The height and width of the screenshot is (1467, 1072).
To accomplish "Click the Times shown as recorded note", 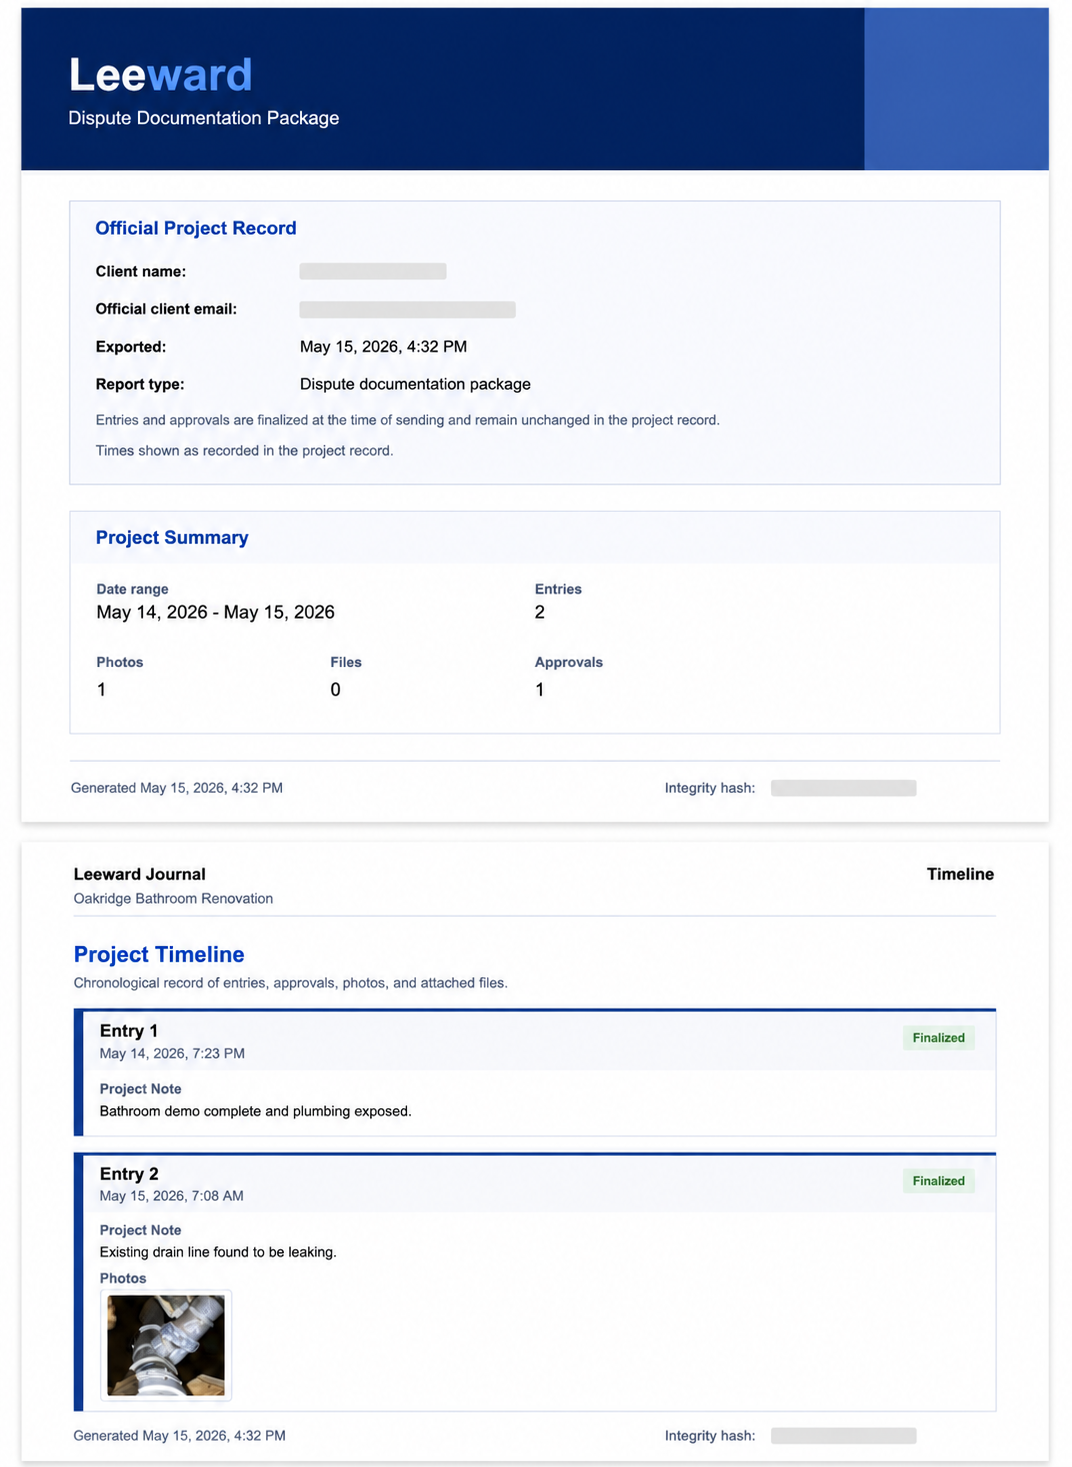I will (x=244, y=451).
